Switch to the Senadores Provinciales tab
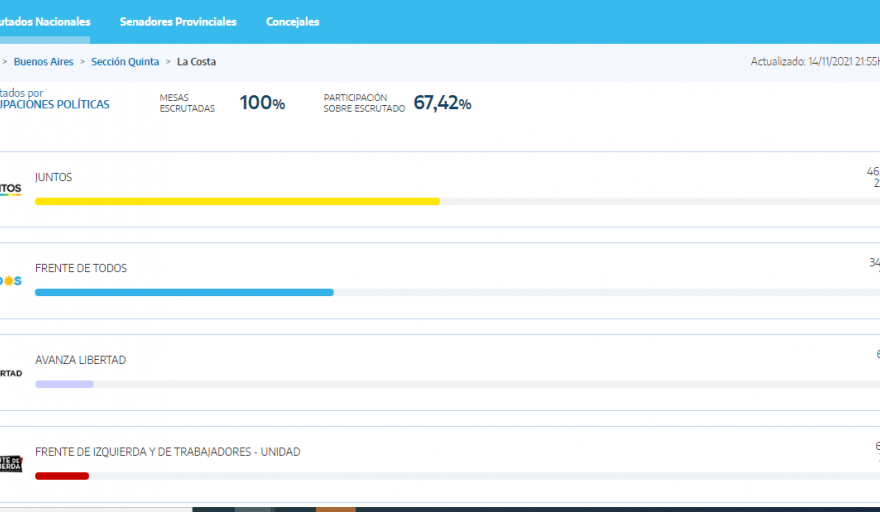Image resolution: width=880 pixels, height=512 pixels. pos(178,21)
